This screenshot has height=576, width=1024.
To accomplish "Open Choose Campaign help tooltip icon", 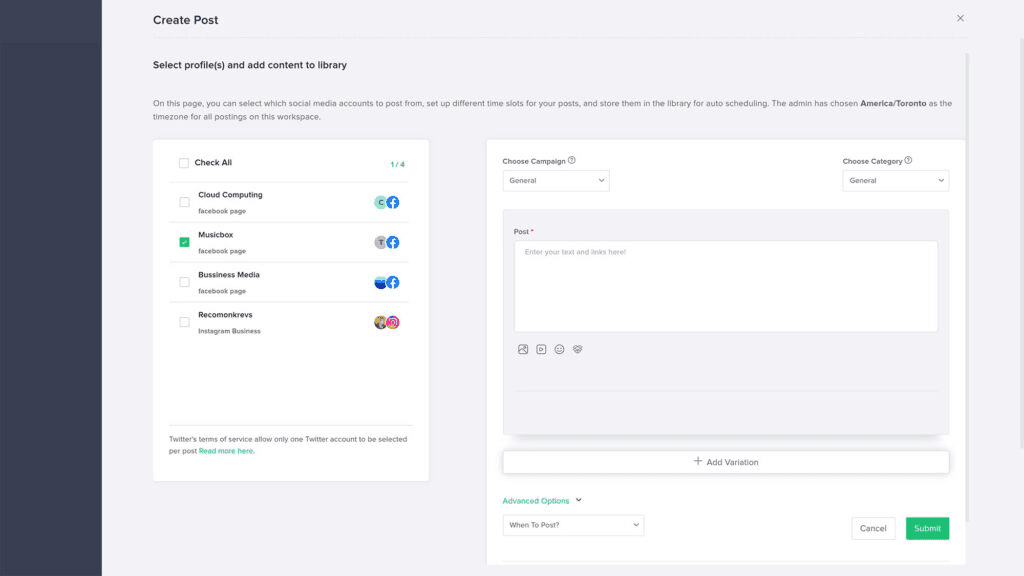I will (x=571, y=161).
